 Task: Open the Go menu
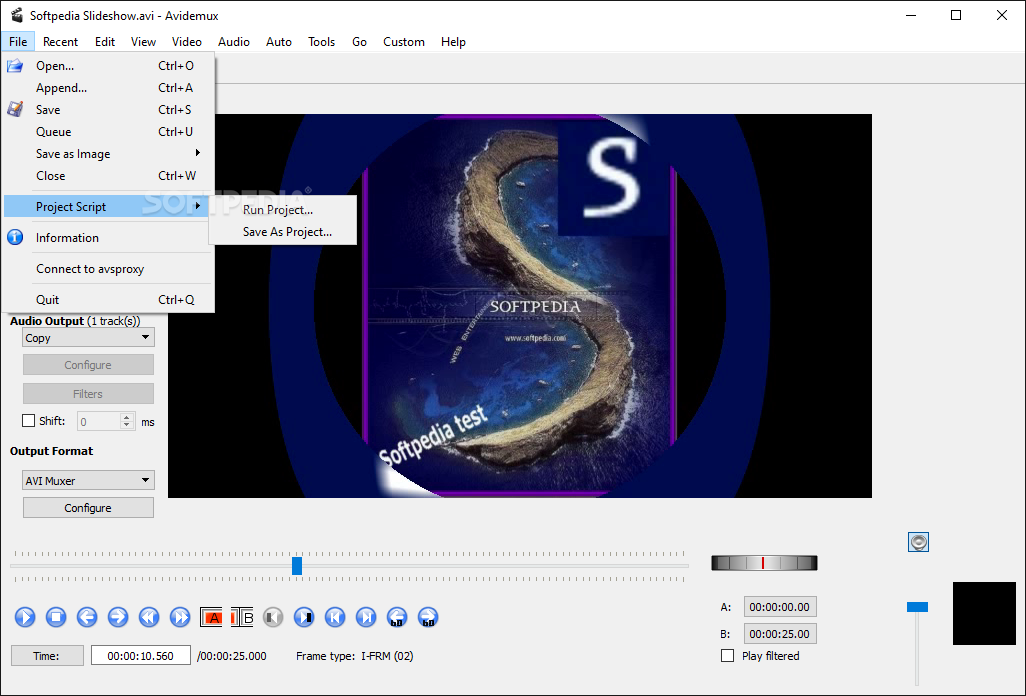359,42
